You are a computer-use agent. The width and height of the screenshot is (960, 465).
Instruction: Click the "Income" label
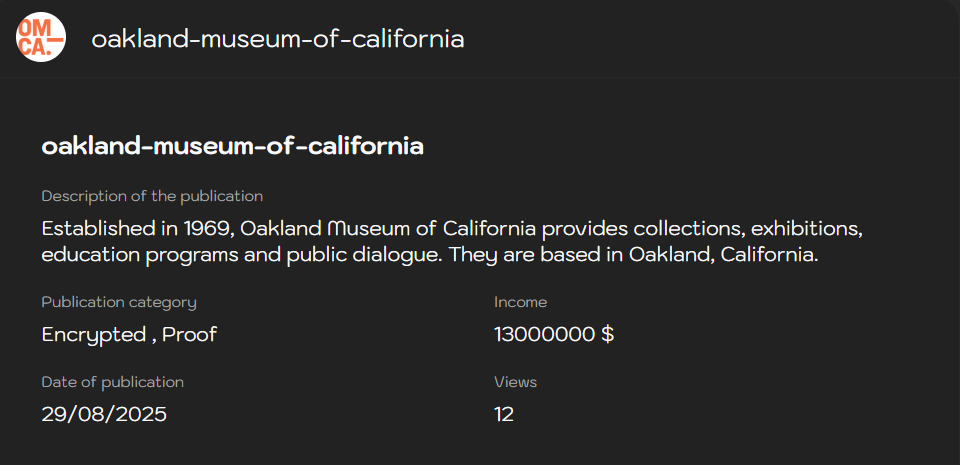[x=520, y=302]
